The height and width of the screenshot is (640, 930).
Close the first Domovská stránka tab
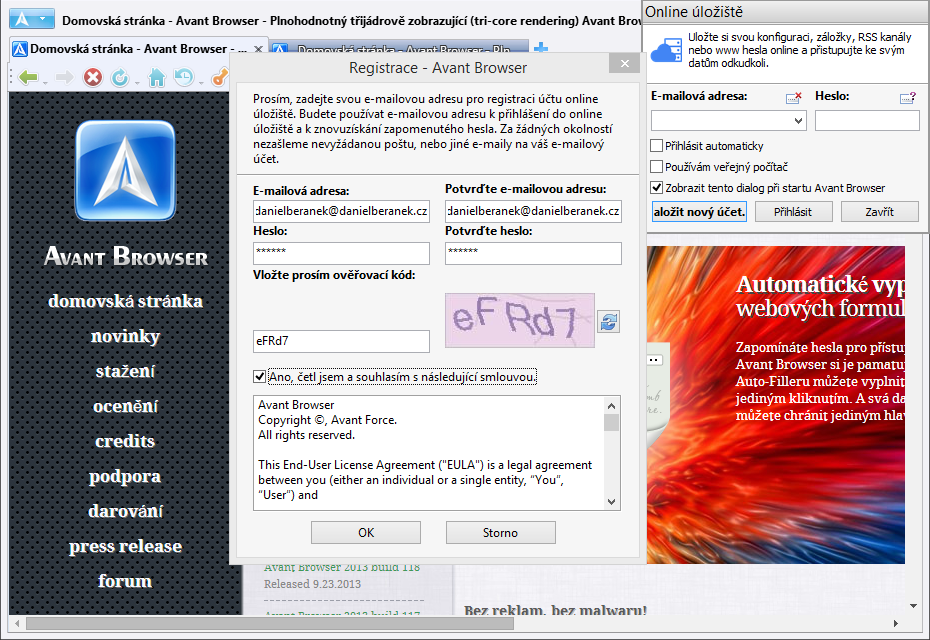(x=258, y=49)
